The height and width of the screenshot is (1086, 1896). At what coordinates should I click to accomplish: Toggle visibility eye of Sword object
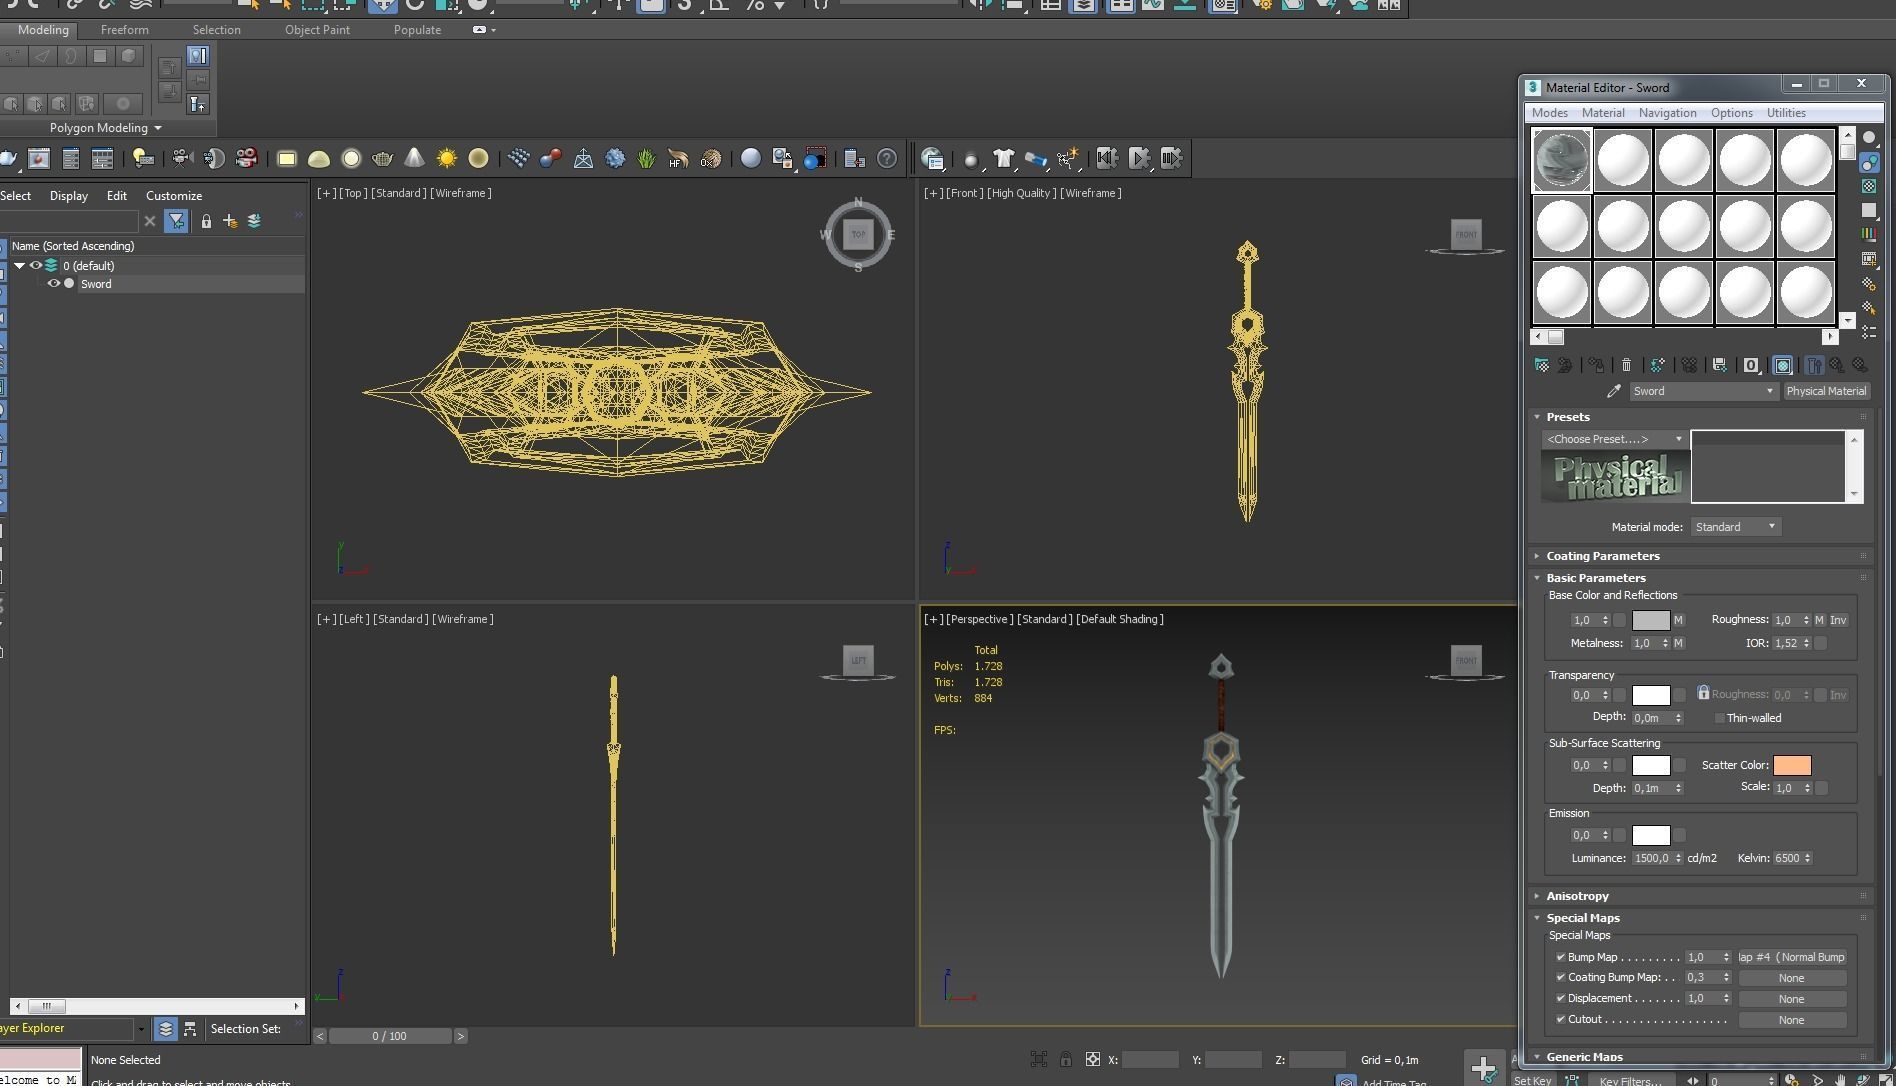54,284
